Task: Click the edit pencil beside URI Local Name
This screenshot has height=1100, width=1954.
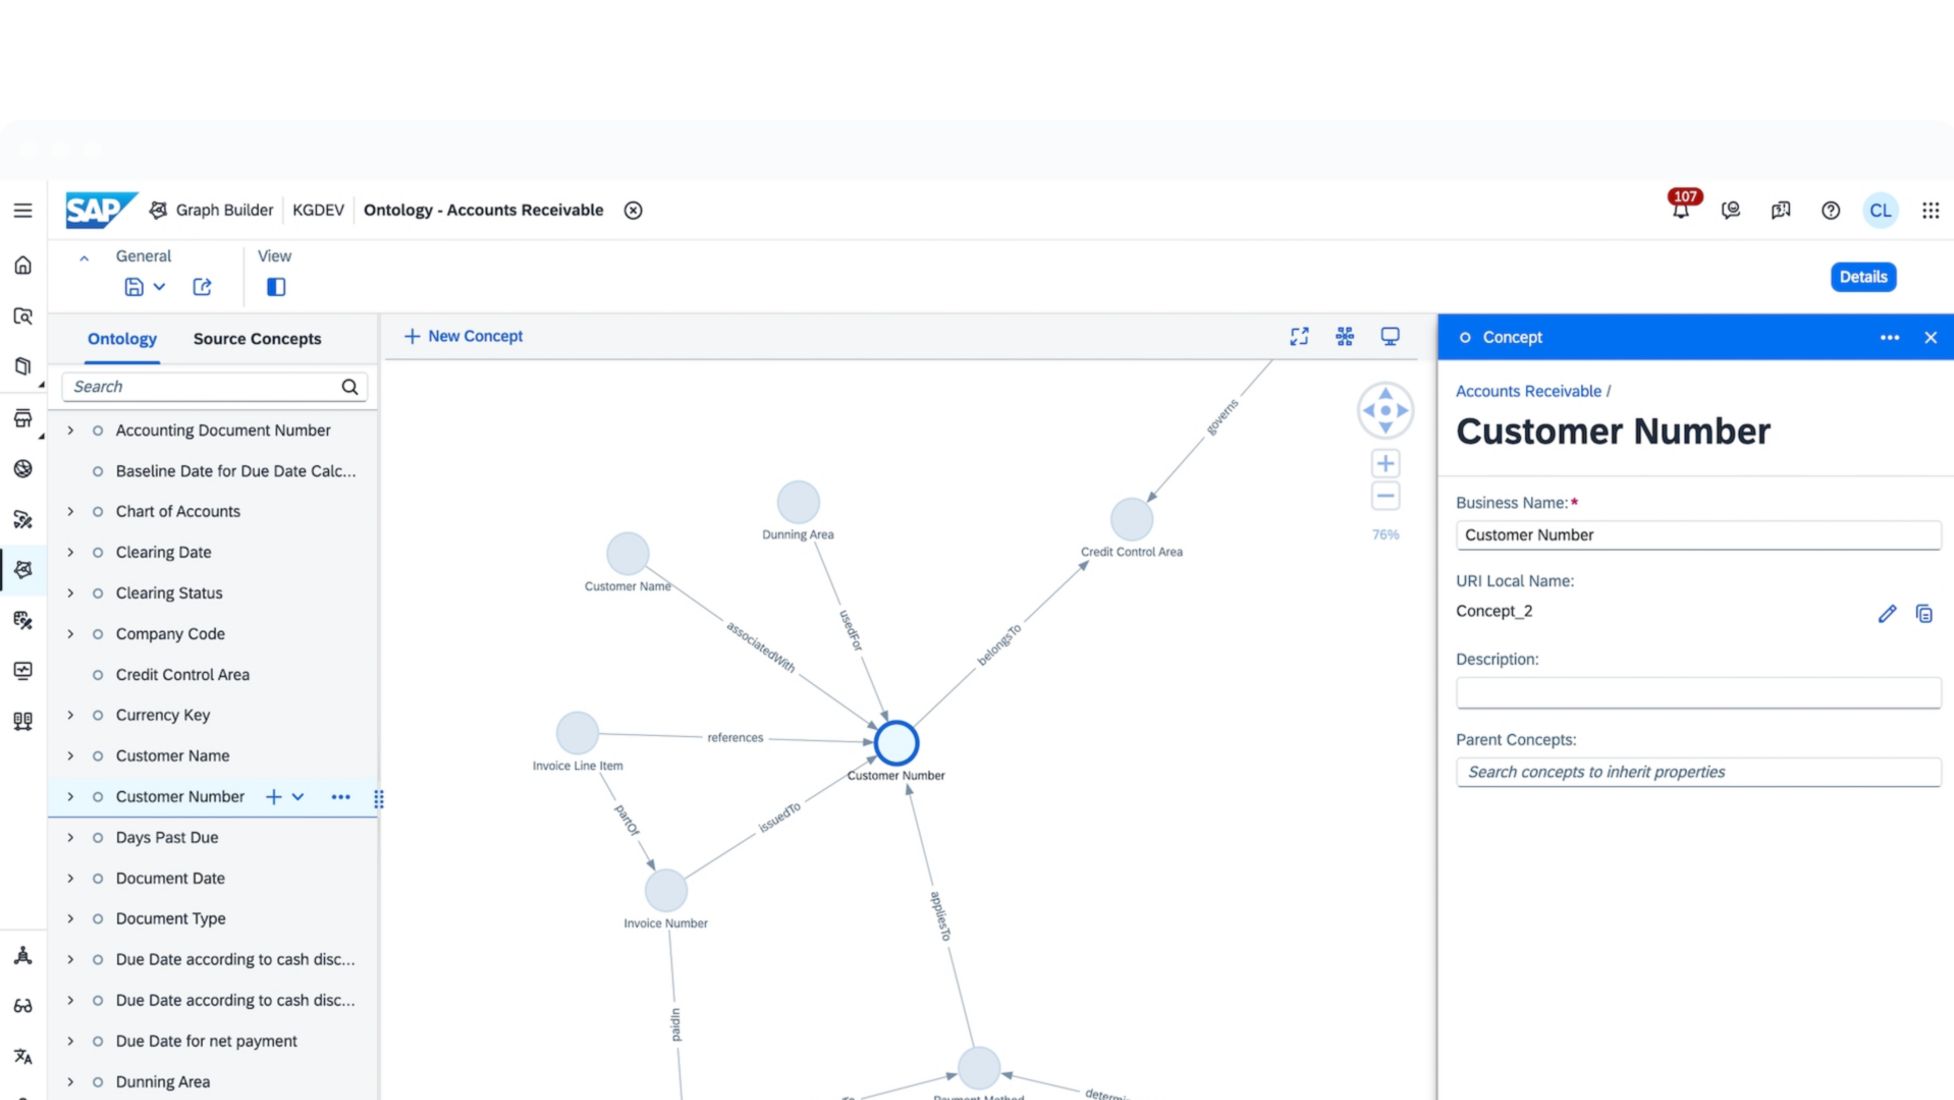Action: pyautogui.click(x=1886, y=613)
